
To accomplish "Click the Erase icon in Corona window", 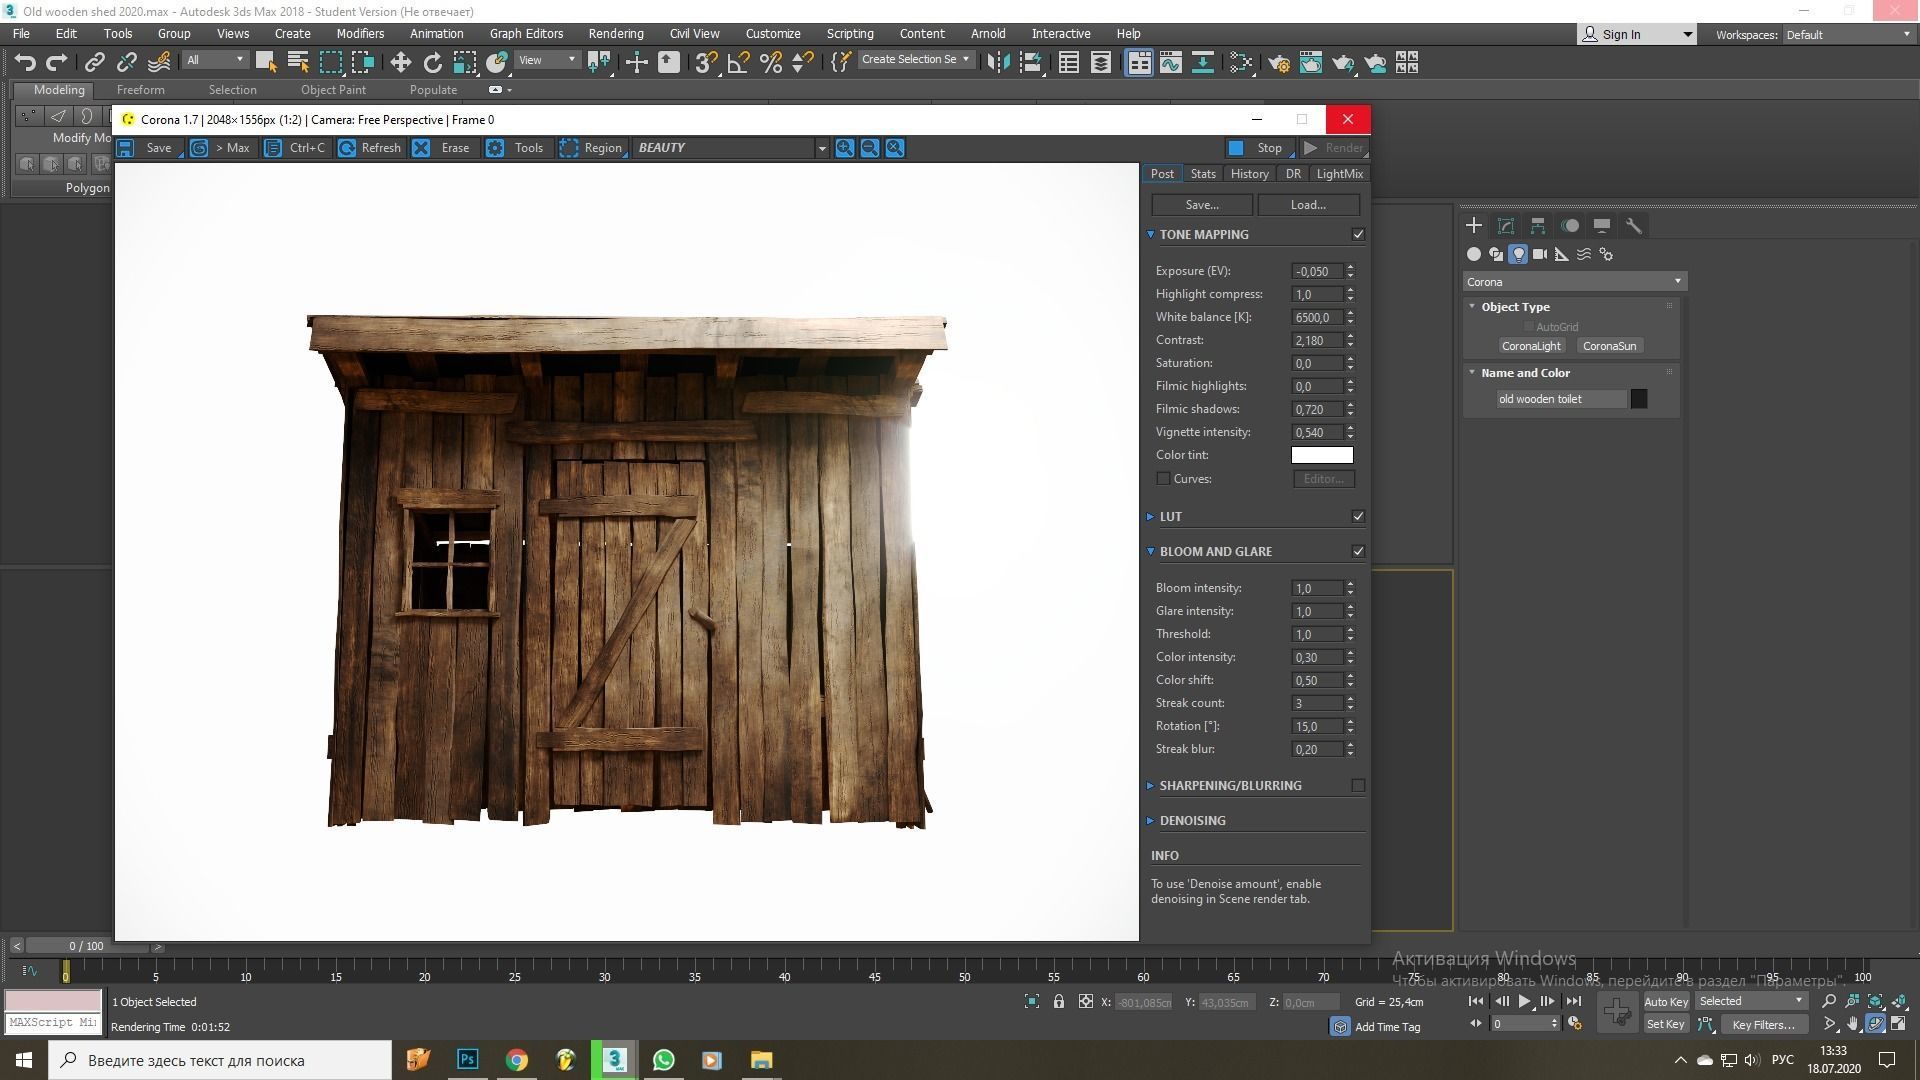I will [421, 148].
